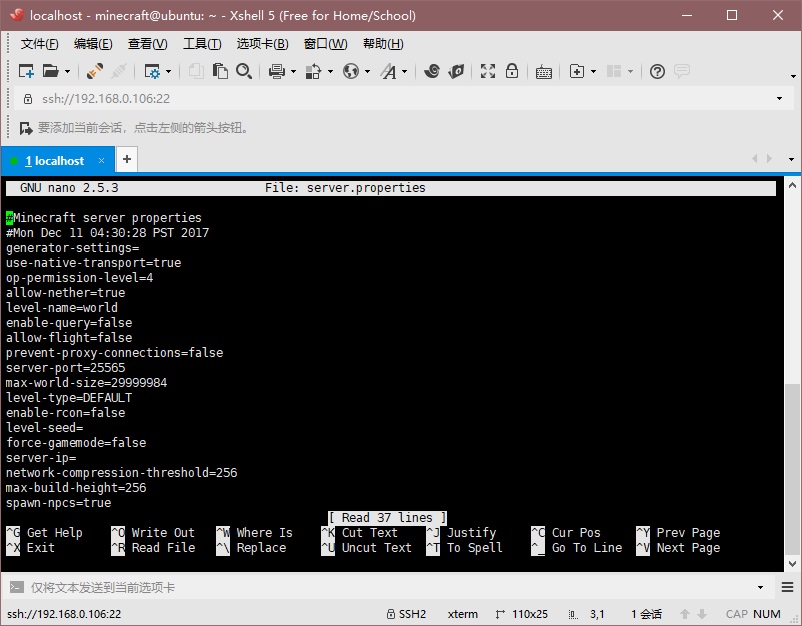
Task: Expand the dropdown beside the open folder icon
Action: tap(67, 72)
